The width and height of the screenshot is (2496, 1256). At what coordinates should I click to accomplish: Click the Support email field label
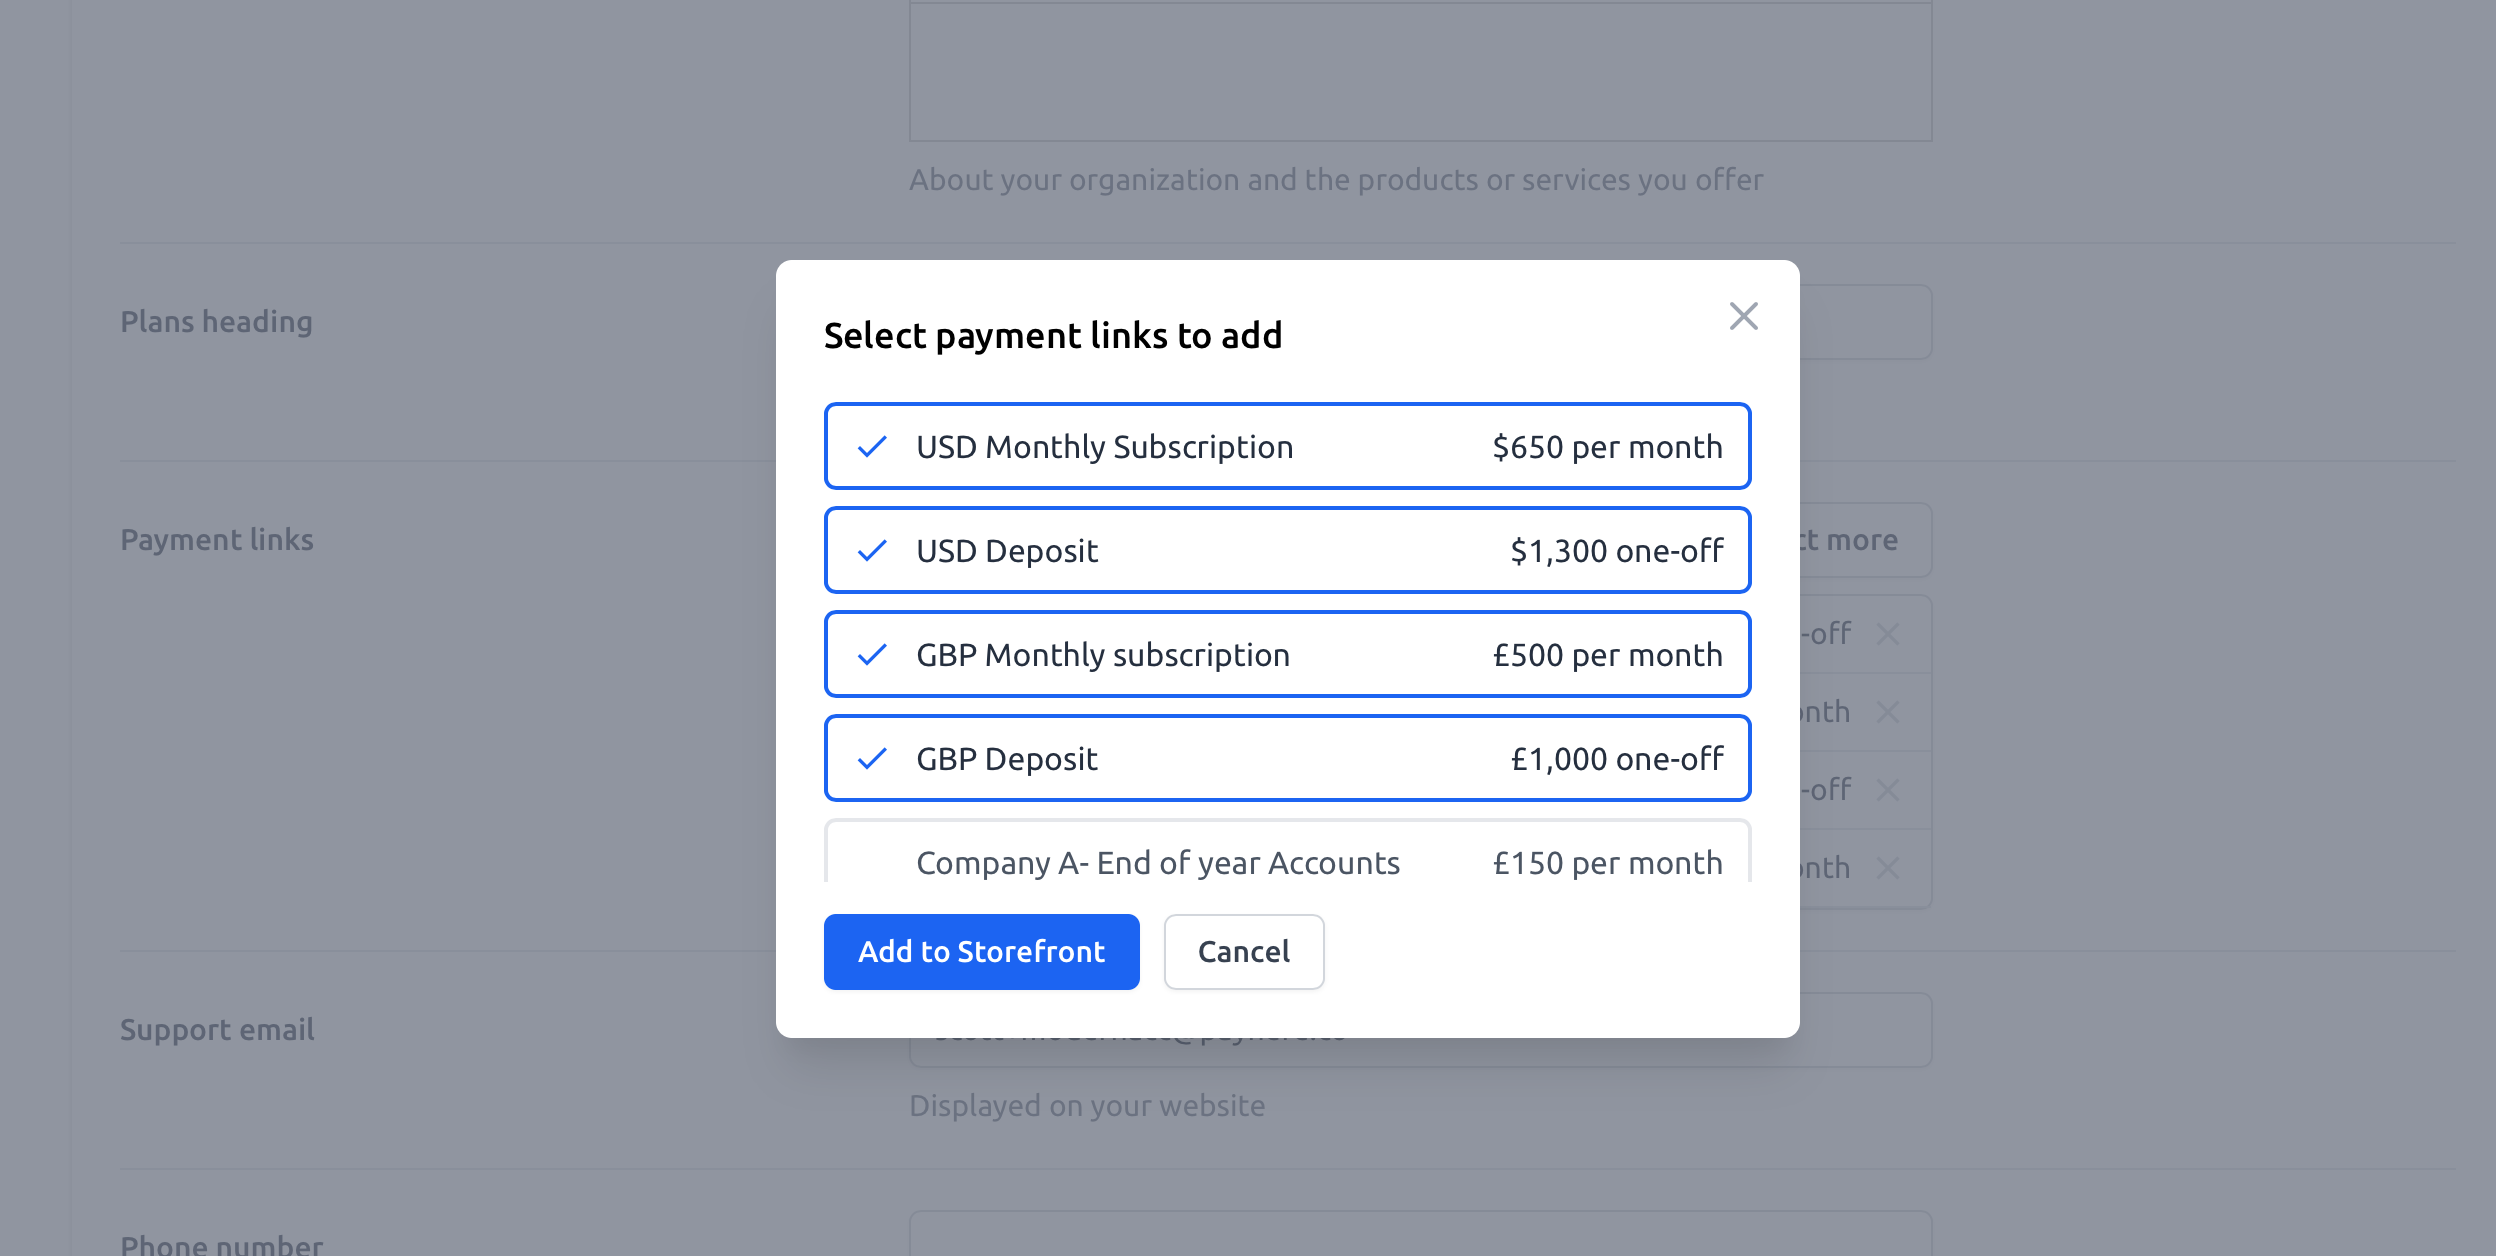pyautogui.click(x=217, y=1030)
